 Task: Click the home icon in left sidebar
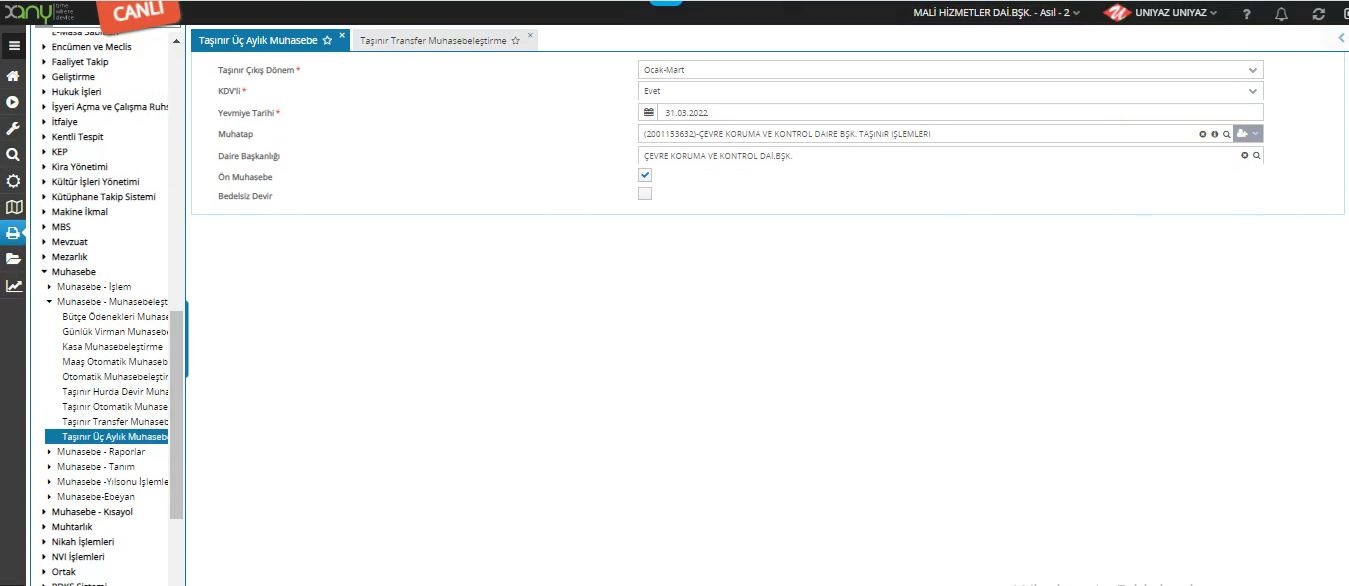pyautogui.click(x=13, y=76)
